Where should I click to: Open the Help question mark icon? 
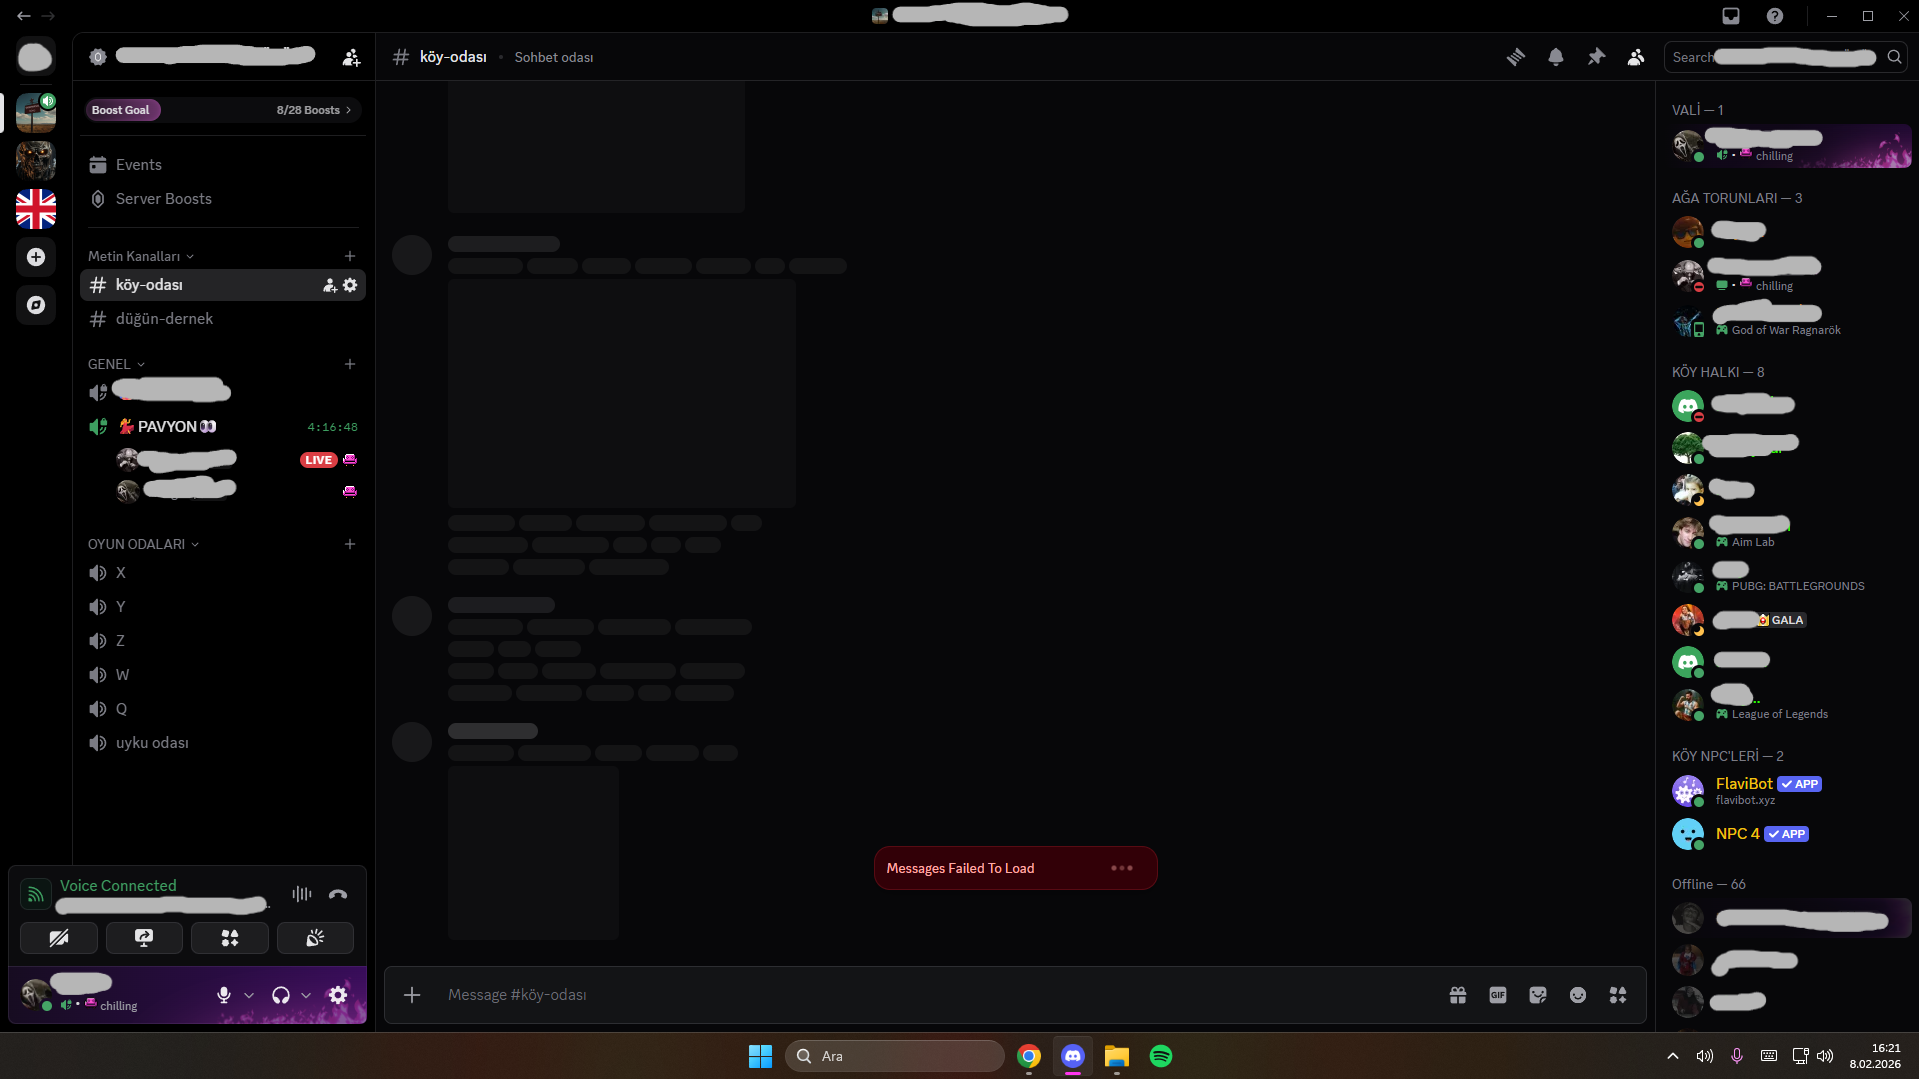(x=1775, y=16)
